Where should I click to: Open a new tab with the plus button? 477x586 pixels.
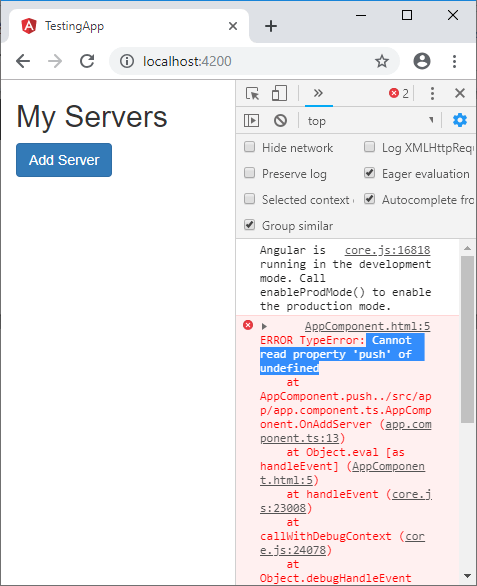(x=271, y=26)
